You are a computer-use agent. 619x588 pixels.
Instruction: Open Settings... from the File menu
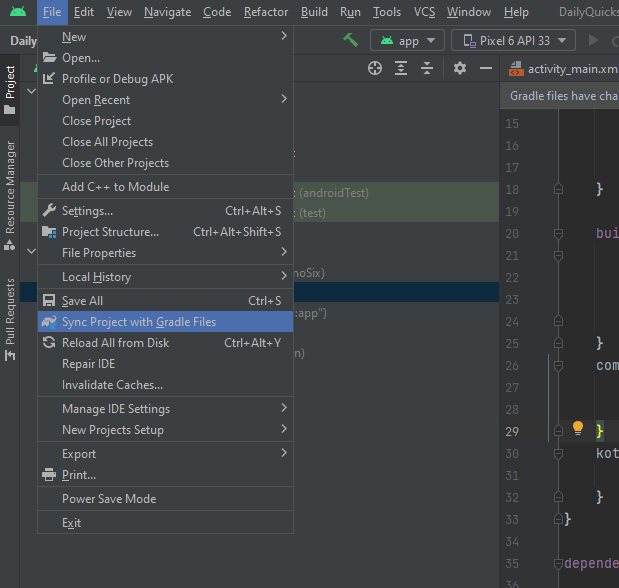click(x=165, y=211)
